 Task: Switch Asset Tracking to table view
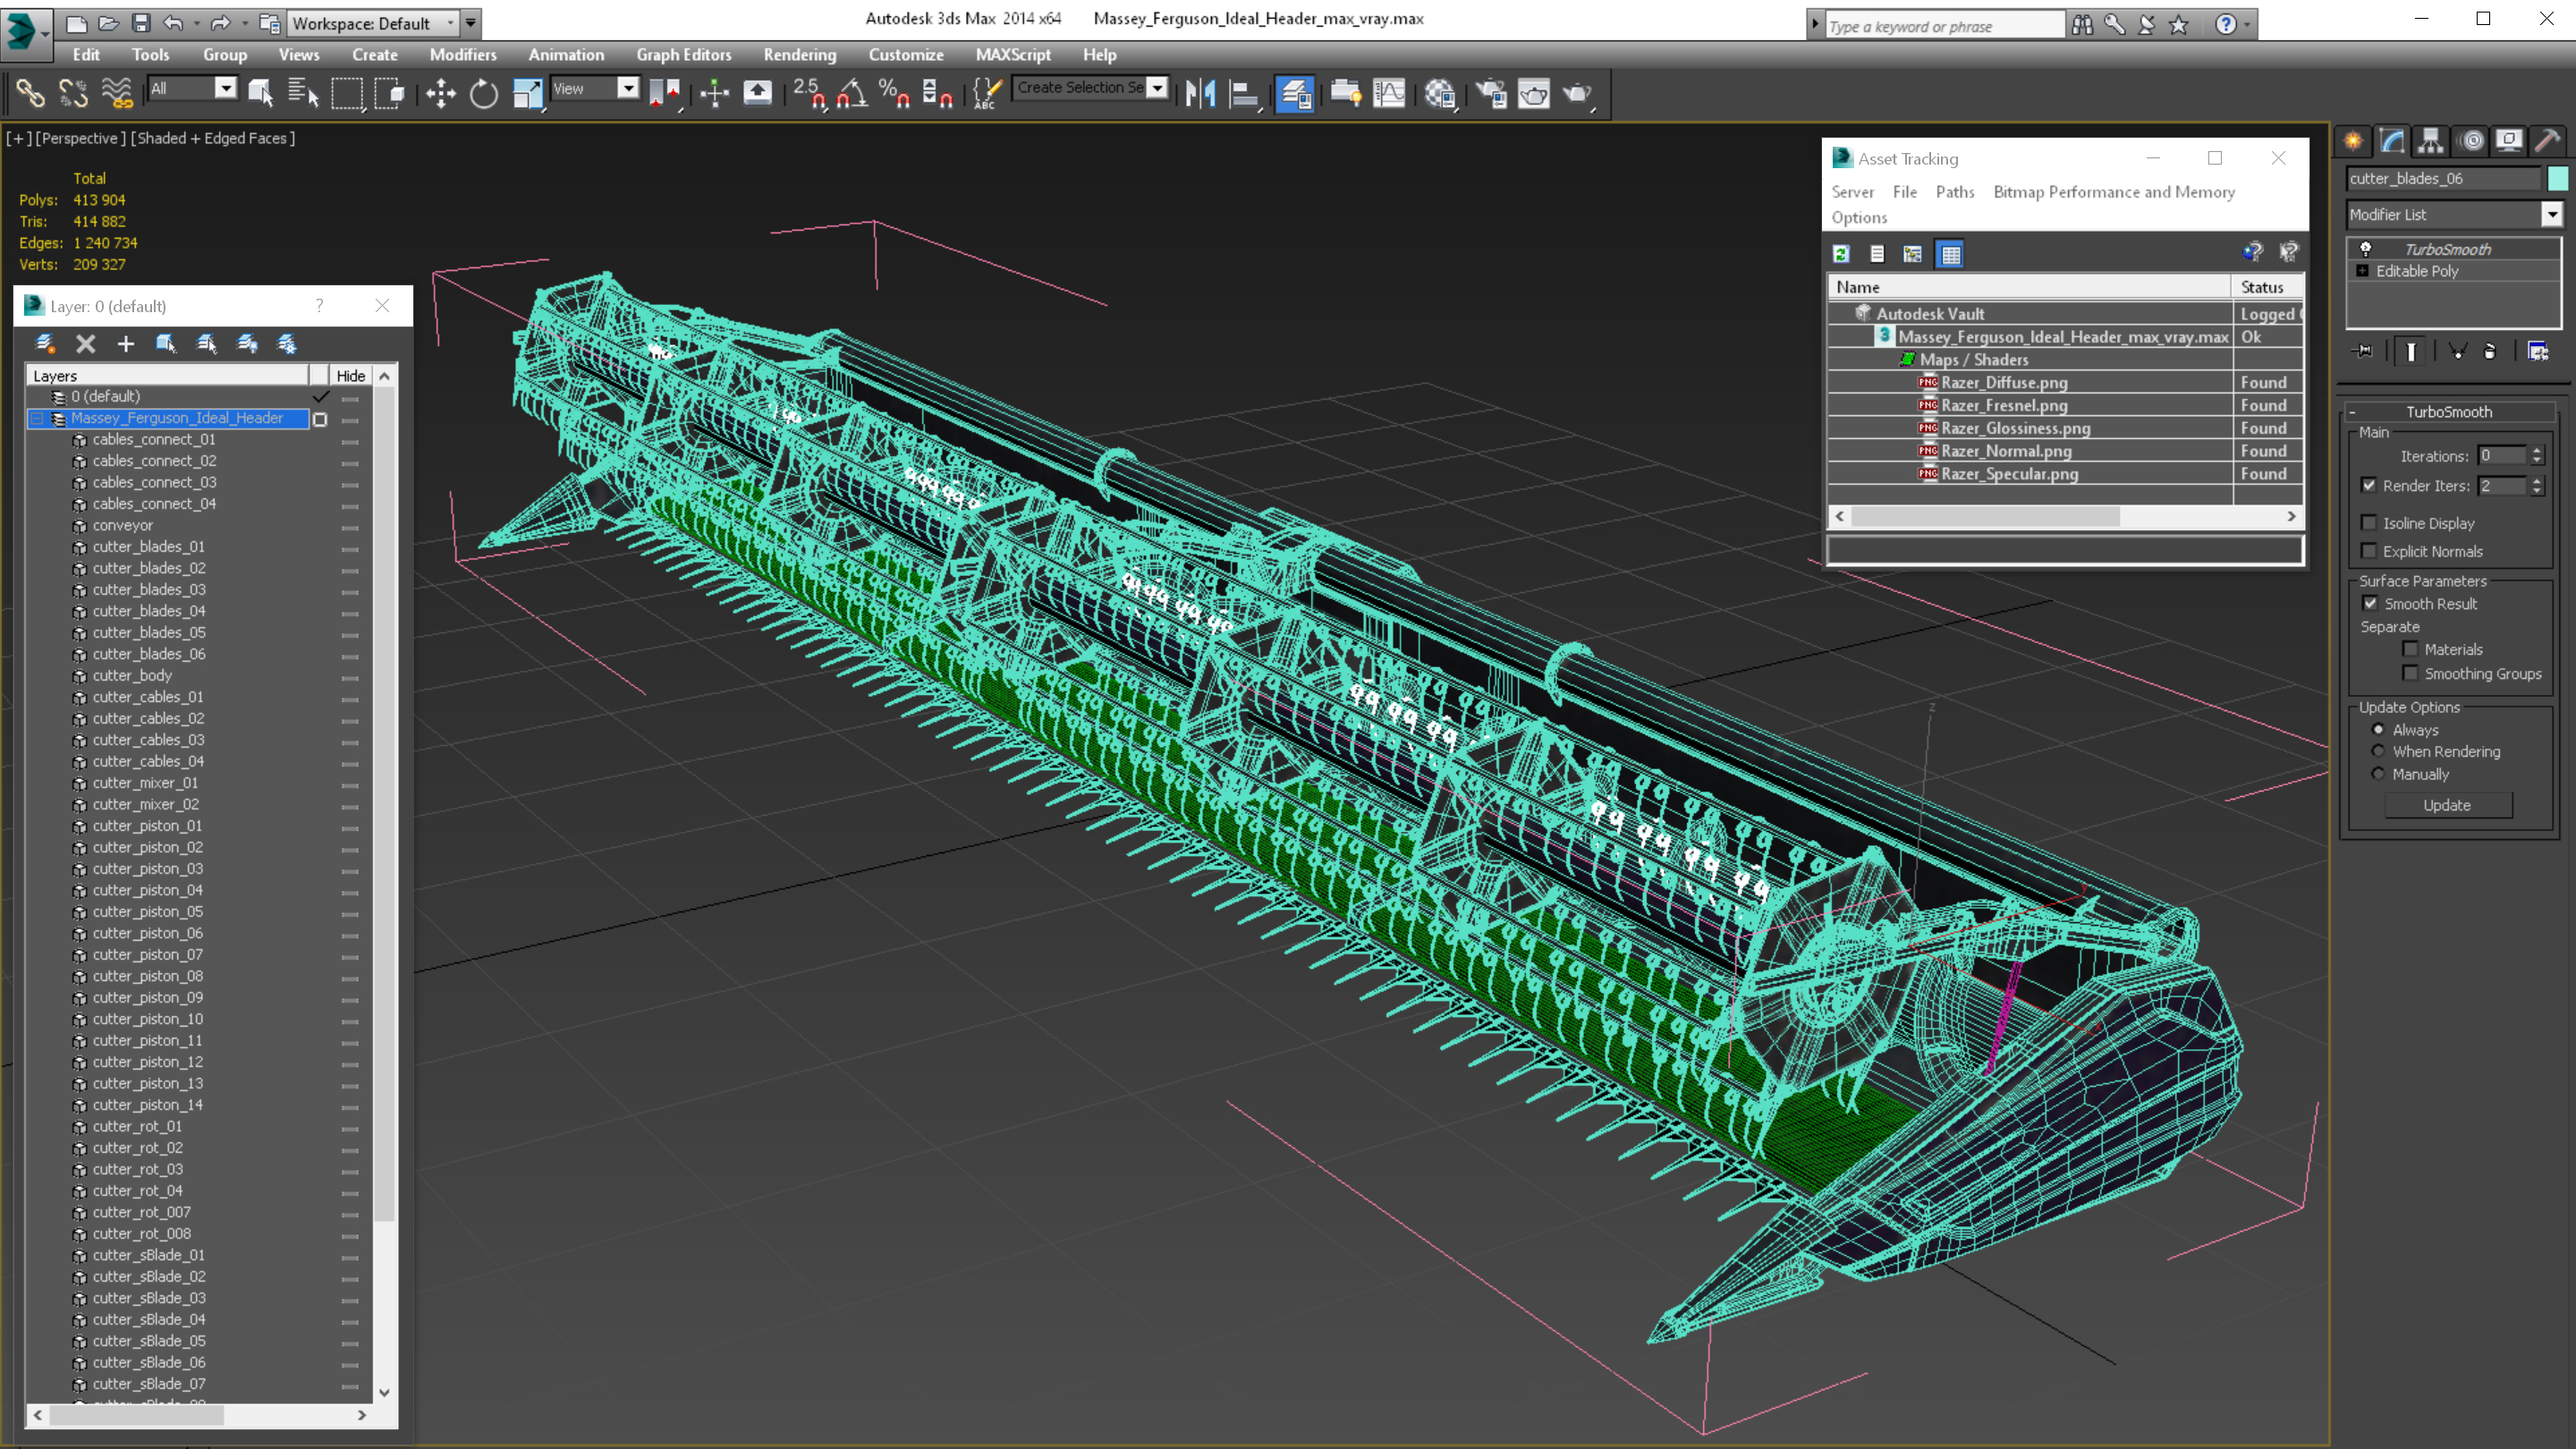tap(1950, 254)
